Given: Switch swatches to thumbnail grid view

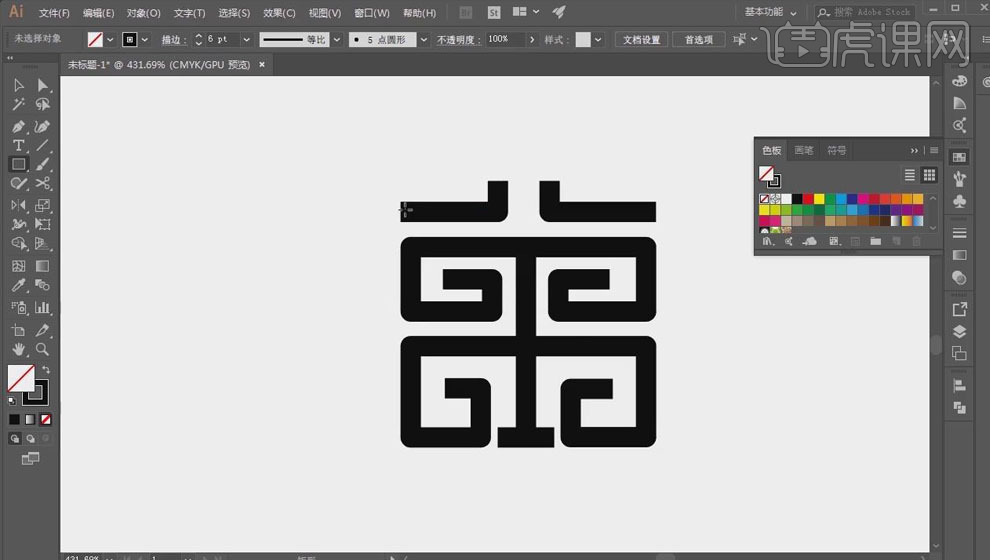Looking at the screenshot, I should click(929, 175).
